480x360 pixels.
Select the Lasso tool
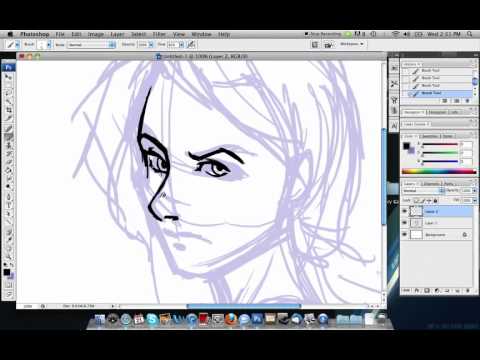(9, 93)
